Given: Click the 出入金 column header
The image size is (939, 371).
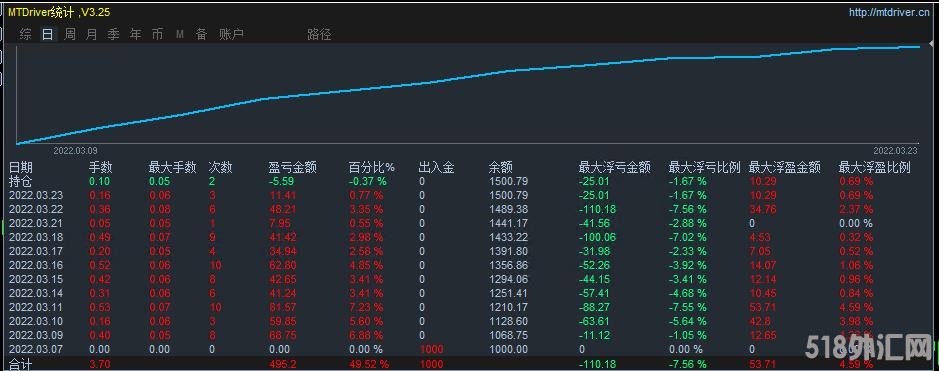Looking at the screenshot, I should tap(437, 168).
